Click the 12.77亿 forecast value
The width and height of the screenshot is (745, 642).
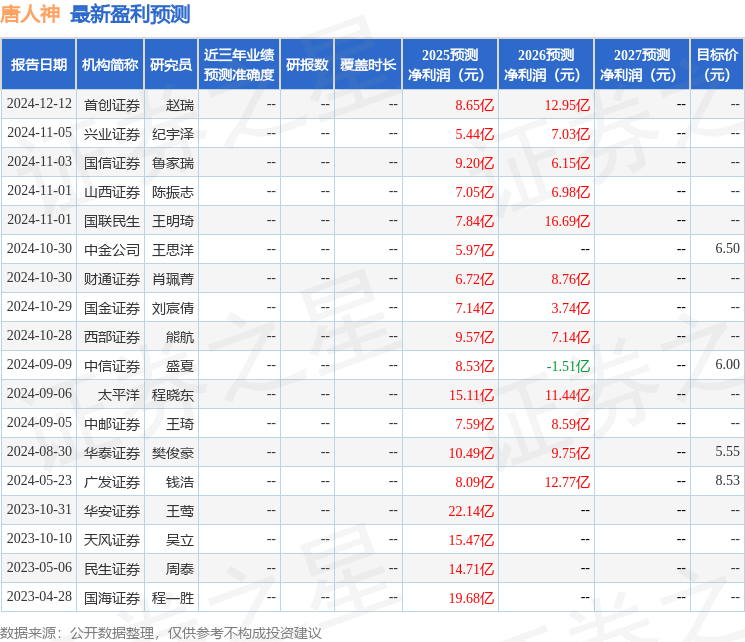click(567, 482)
